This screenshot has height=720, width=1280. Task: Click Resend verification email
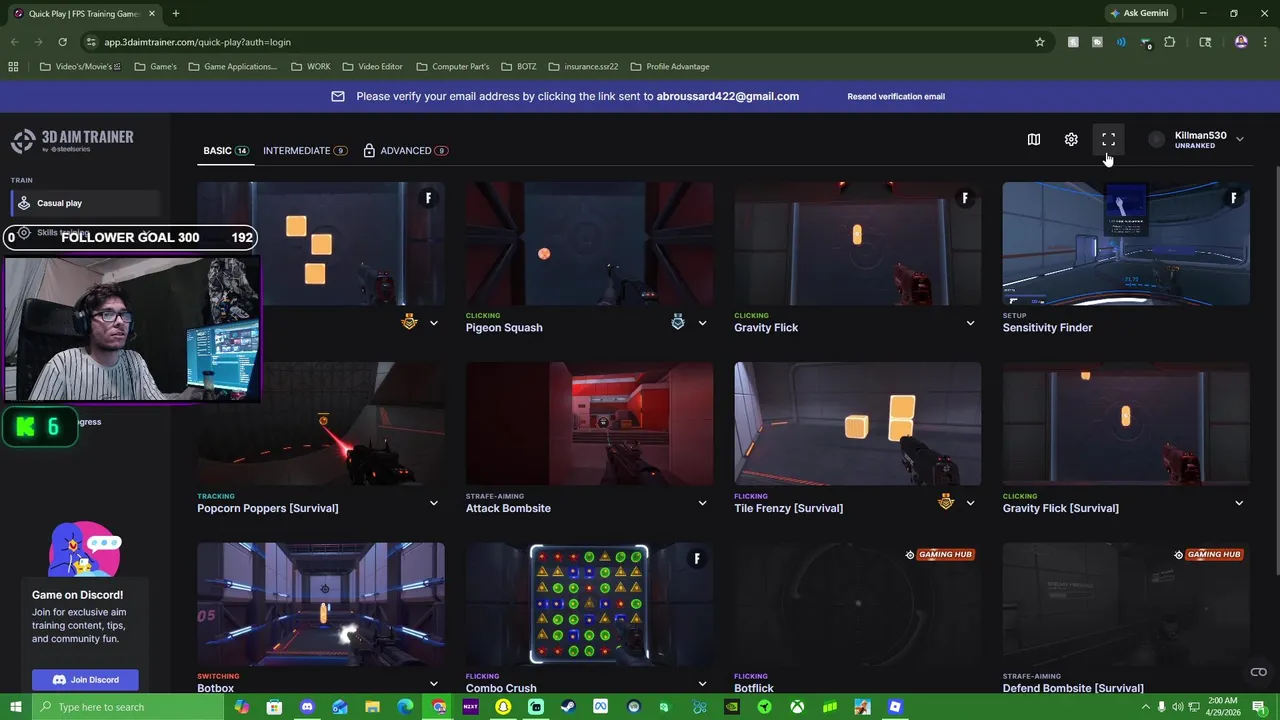click(896, 96)
